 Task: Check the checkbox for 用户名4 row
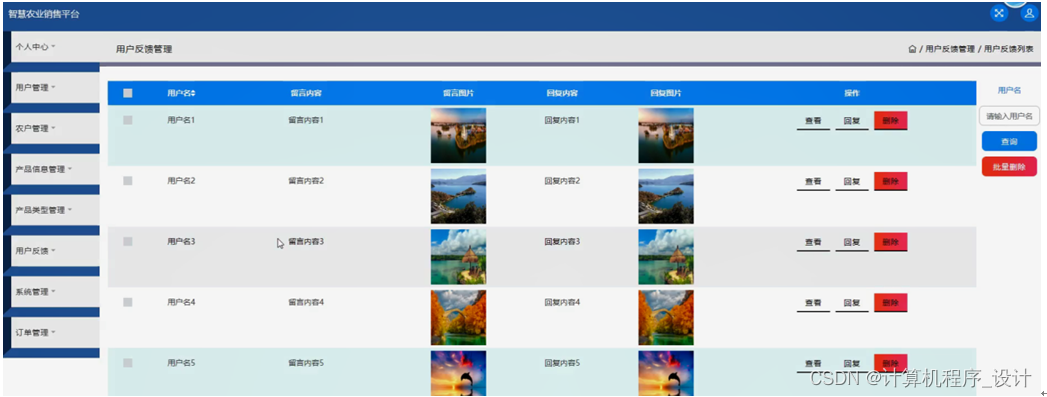[x=128, y=302]
